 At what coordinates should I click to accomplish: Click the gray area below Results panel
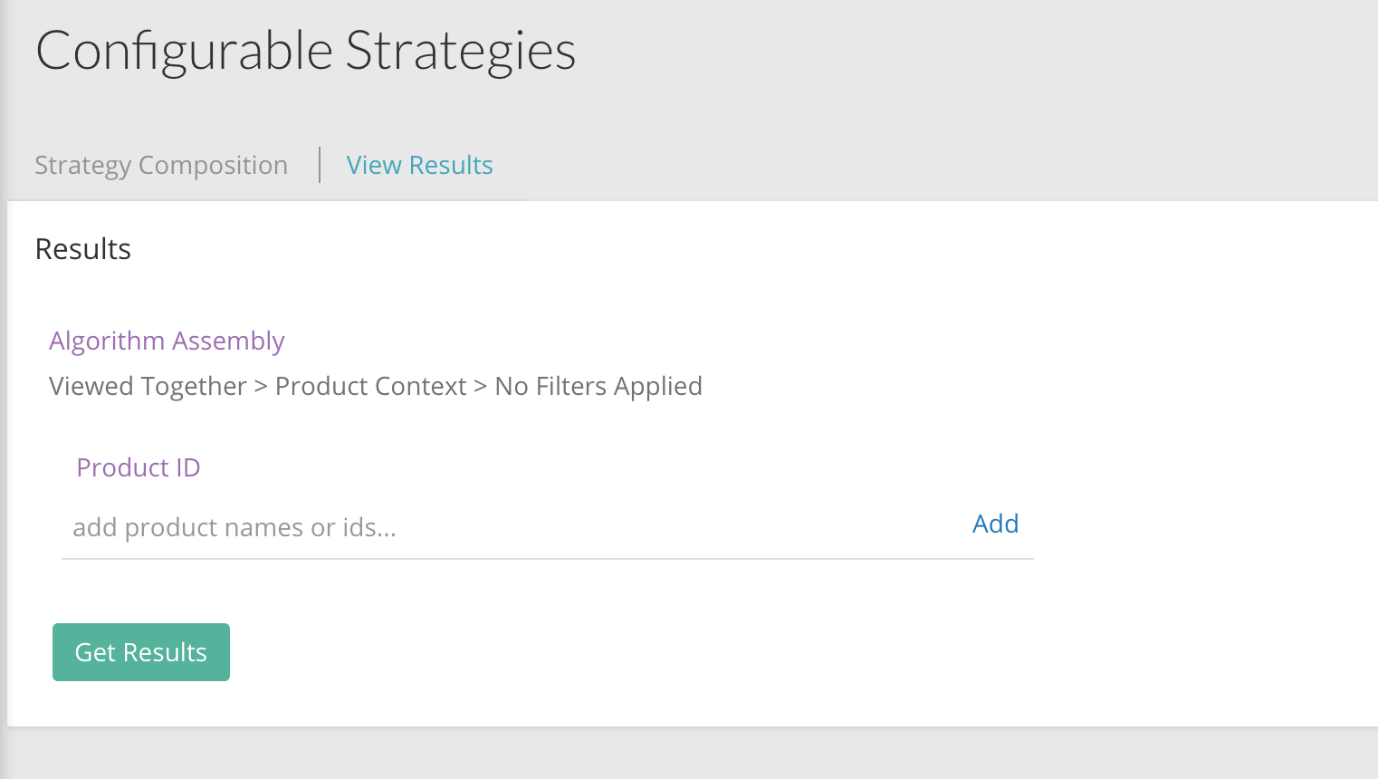click(690, 755)
